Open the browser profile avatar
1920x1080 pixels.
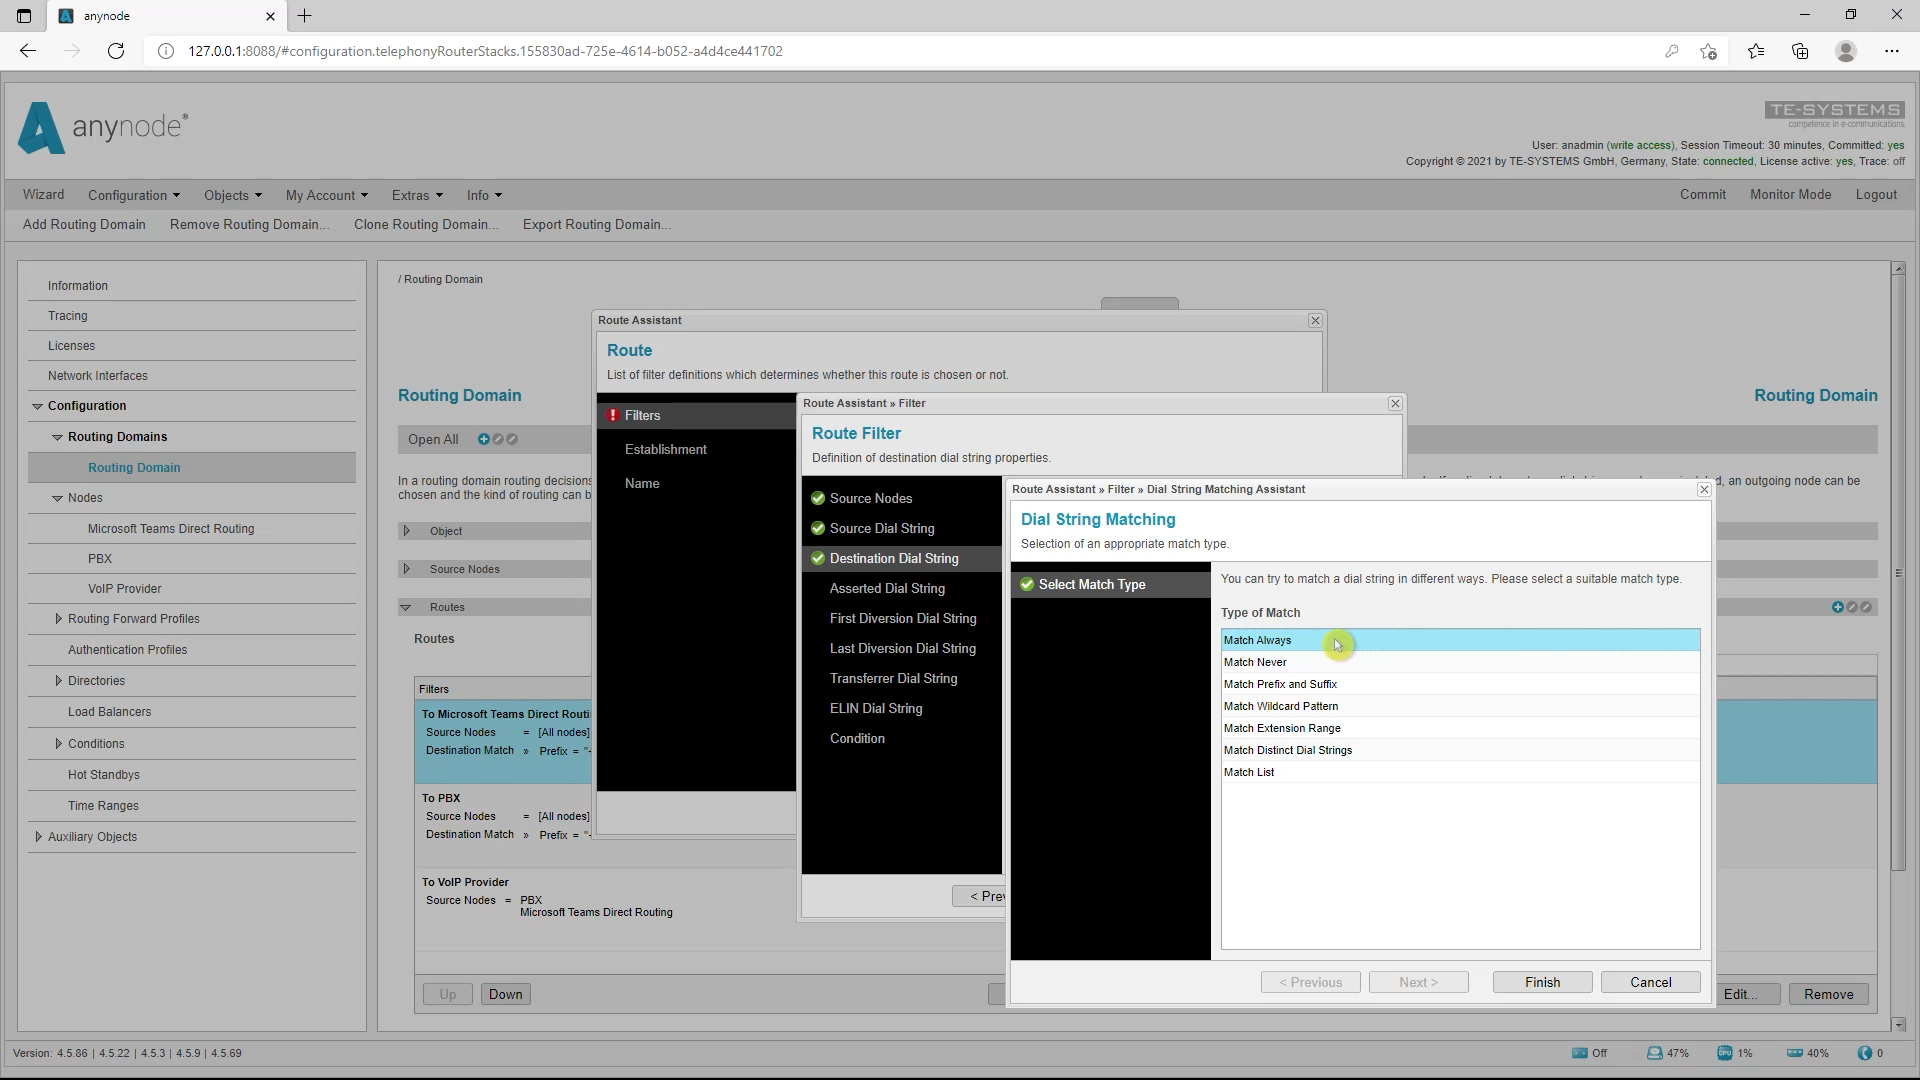click(x=1846, y=51)
